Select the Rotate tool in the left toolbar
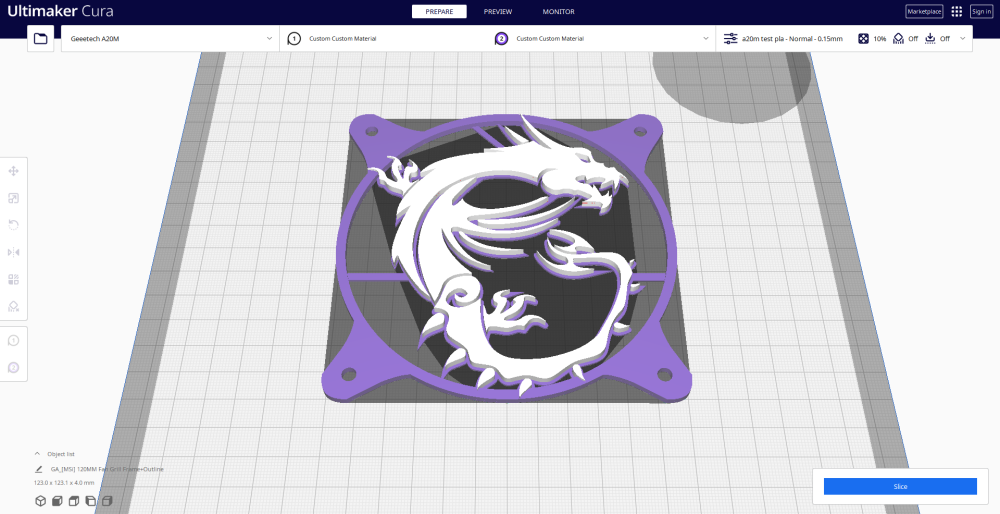This screenshot has width=1000, height=514. [x=13, y=225]
